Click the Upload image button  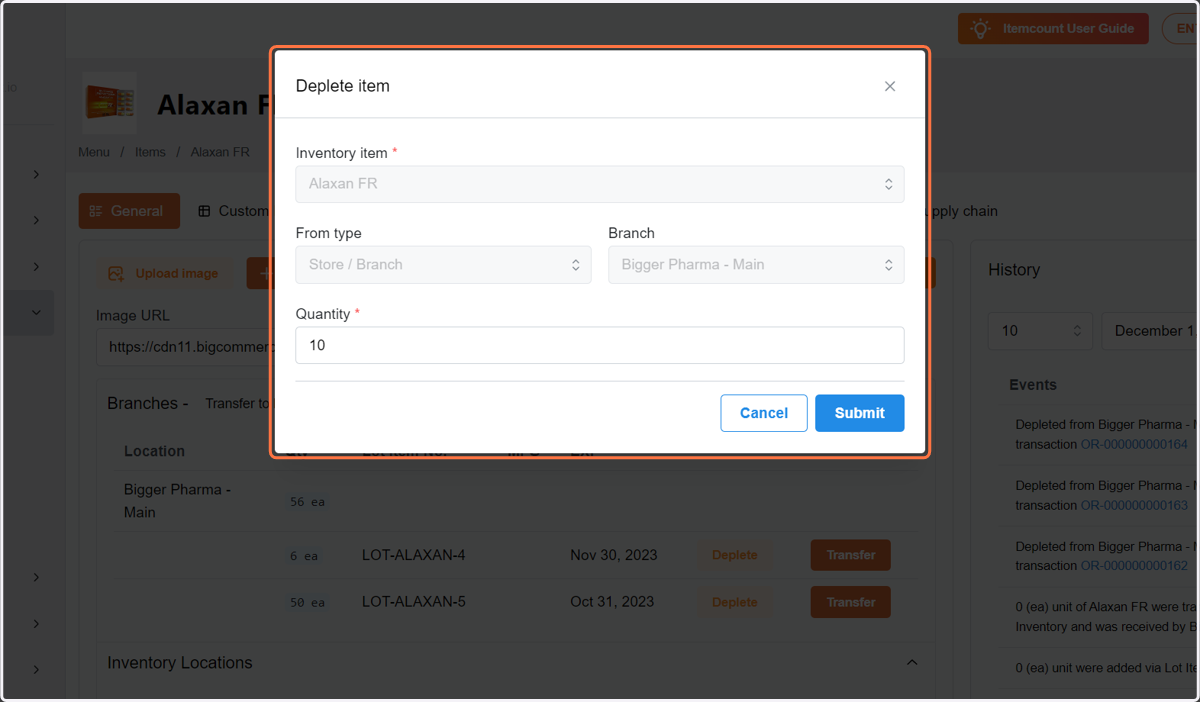click(x=163, y=273)
